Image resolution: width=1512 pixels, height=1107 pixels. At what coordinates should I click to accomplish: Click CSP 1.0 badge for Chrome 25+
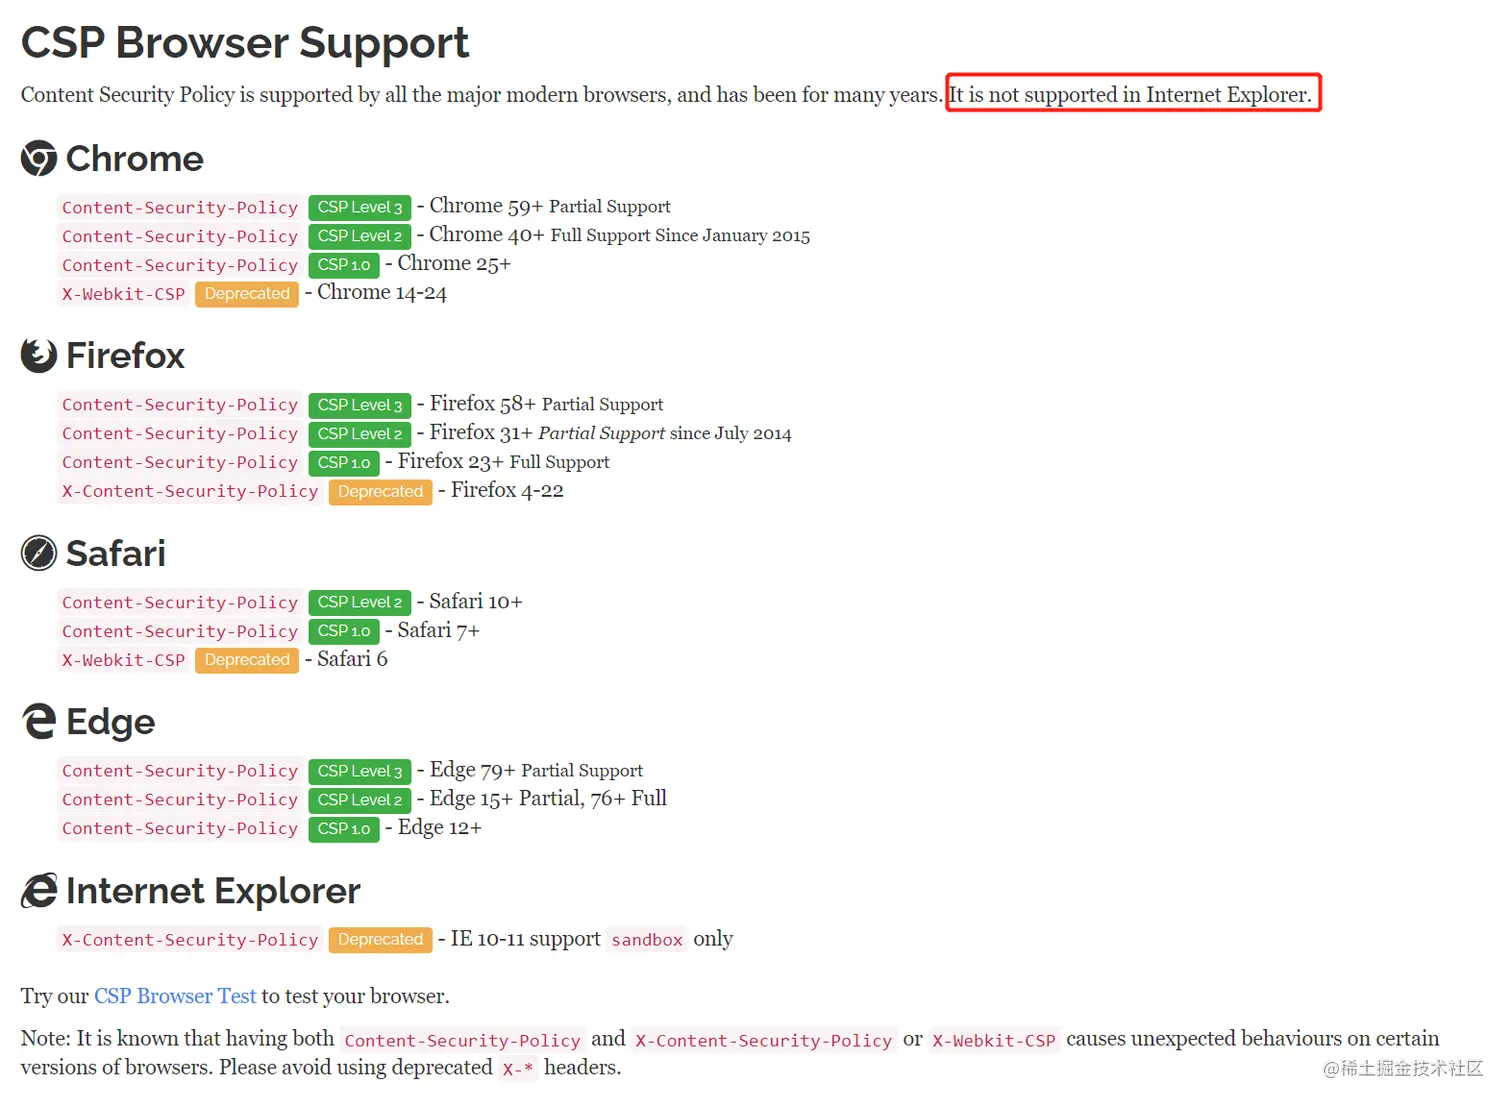pyautogui.click(x=344, y=265)
